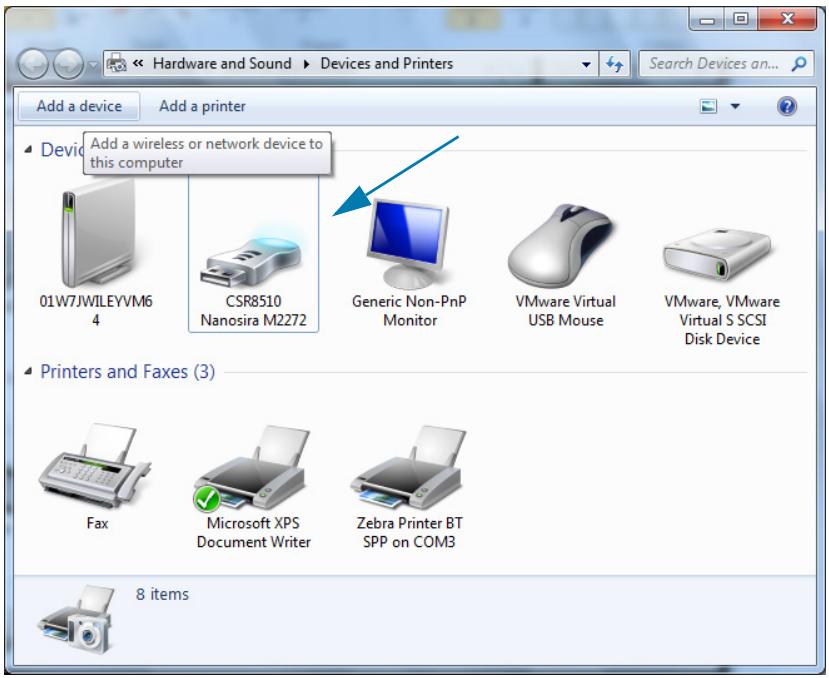Go forward with the Forward arrow button

69,64
